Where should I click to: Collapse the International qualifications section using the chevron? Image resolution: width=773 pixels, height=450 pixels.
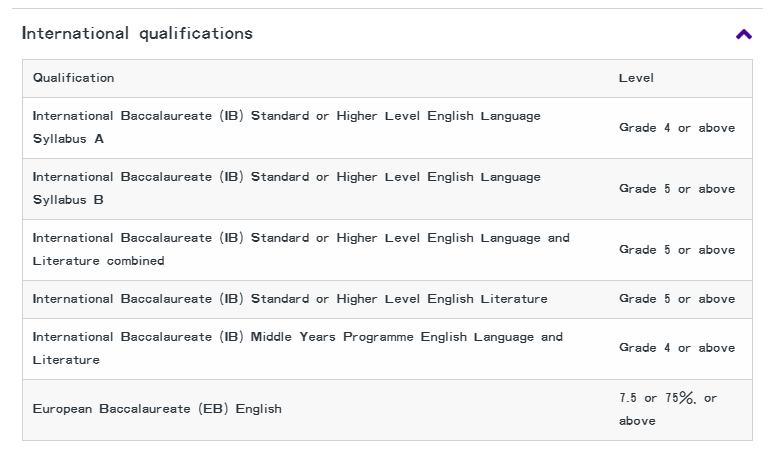(743, 34)
